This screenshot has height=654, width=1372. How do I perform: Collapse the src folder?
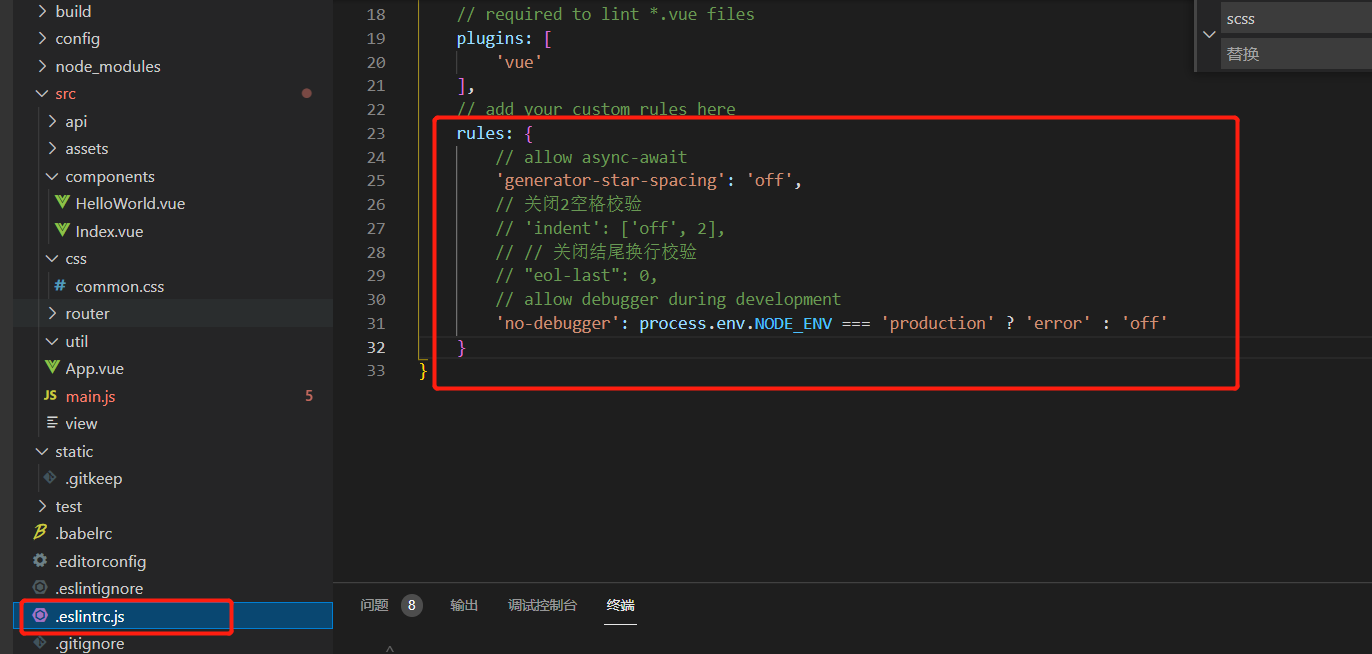coord(40,93)
